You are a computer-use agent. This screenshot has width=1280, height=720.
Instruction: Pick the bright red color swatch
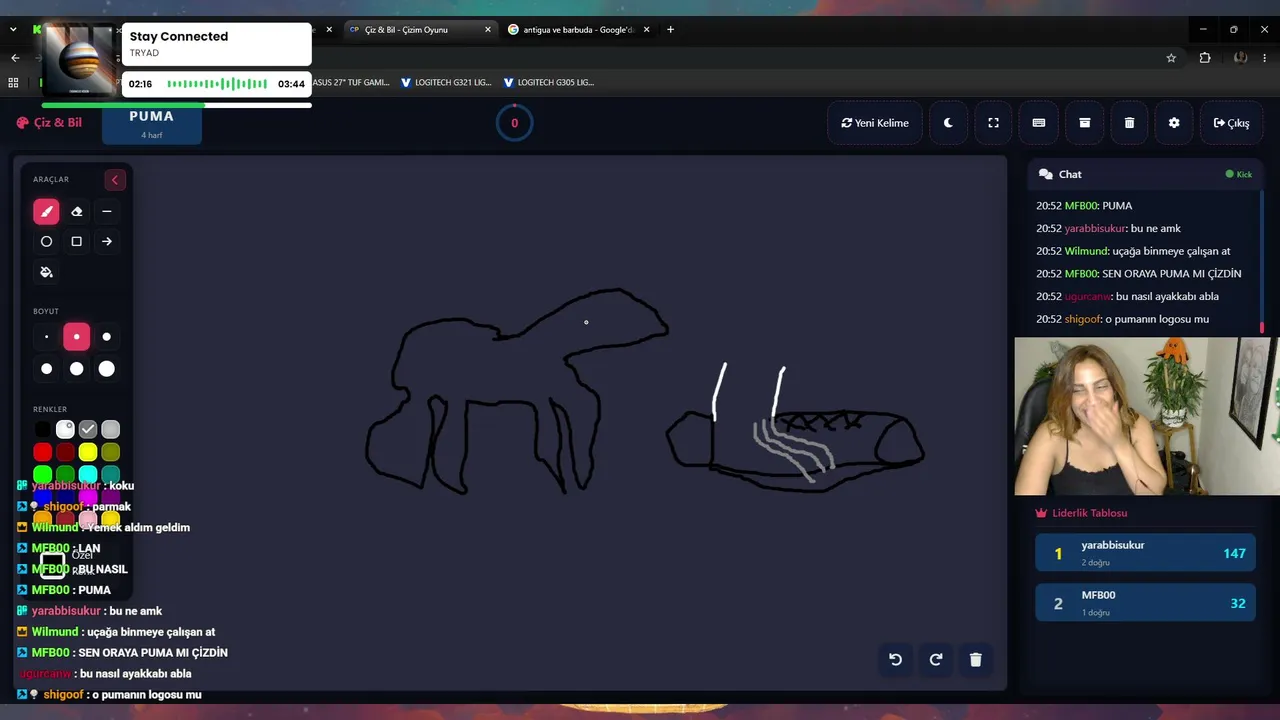coord(42,452)
